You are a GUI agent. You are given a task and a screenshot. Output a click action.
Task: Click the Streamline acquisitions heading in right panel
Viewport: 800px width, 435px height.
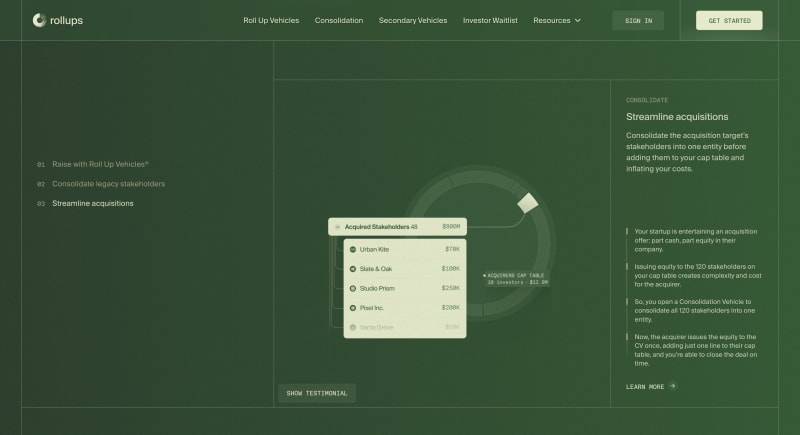click(677, 117)
